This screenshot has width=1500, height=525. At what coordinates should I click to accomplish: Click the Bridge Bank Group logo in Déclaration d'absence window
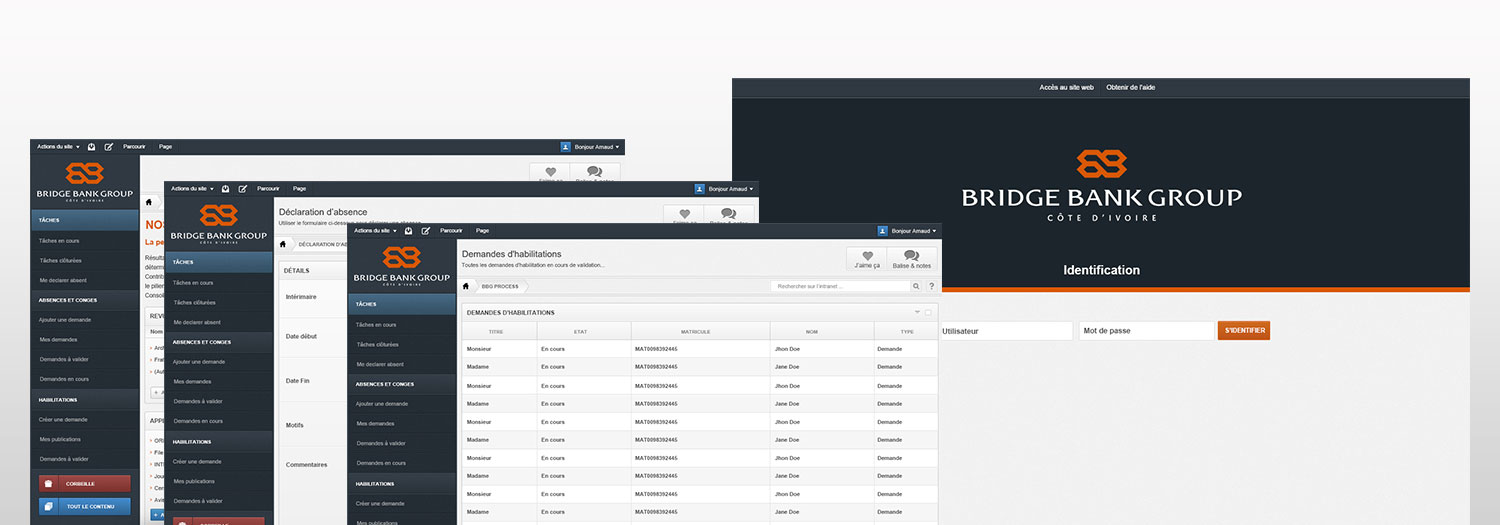point(218,225)
